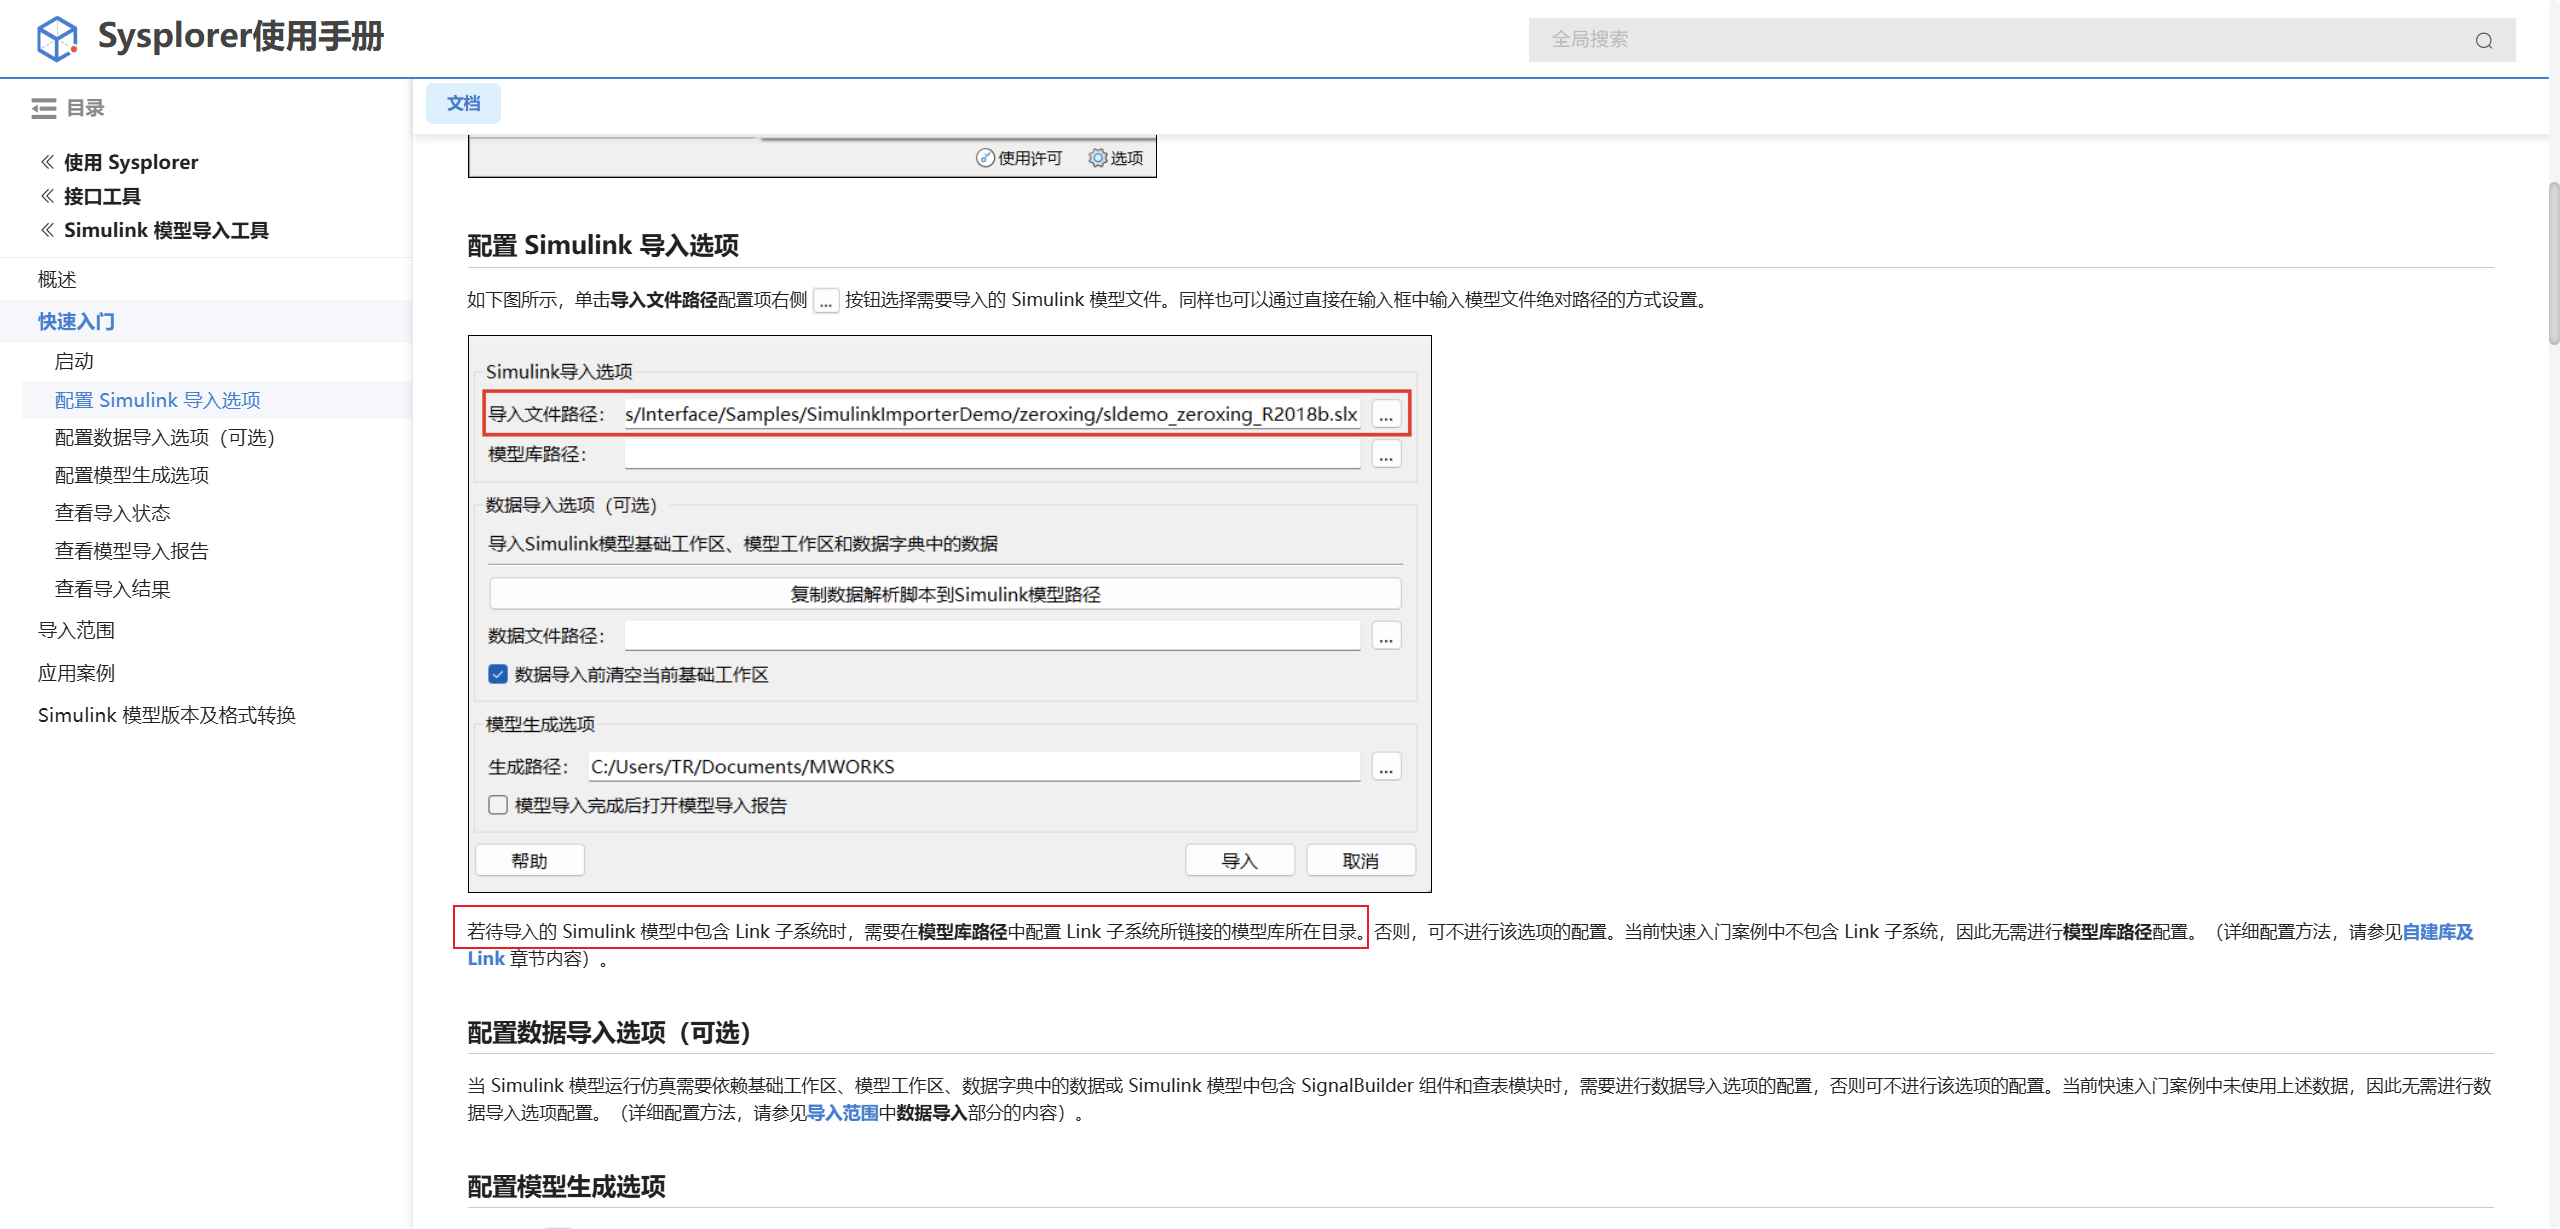
Task: Click the 配置数据导入选项（可选）heading
Action: 610,1032
